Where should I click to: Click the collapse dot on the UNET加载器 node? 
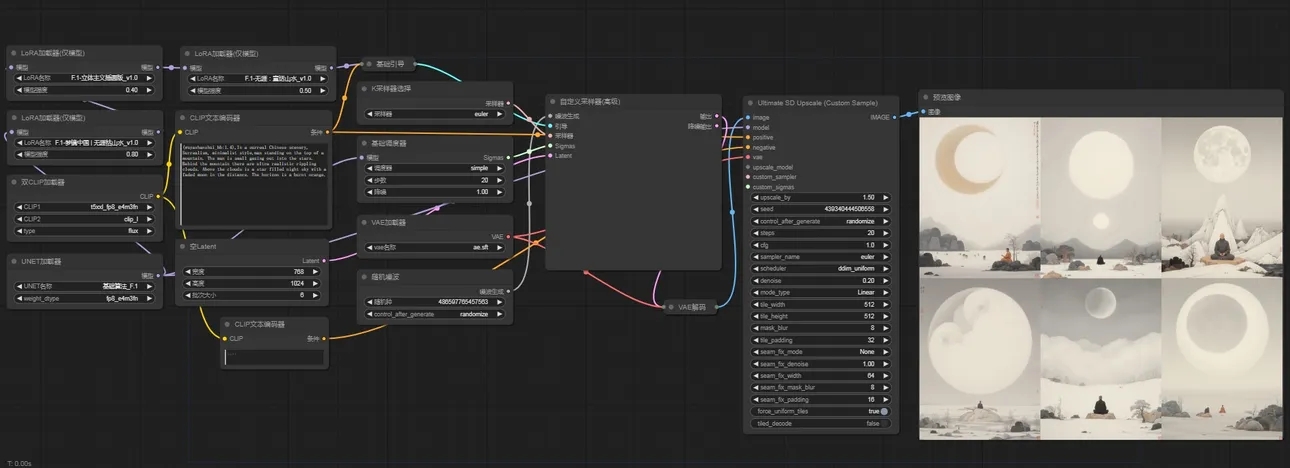point(13,261)
